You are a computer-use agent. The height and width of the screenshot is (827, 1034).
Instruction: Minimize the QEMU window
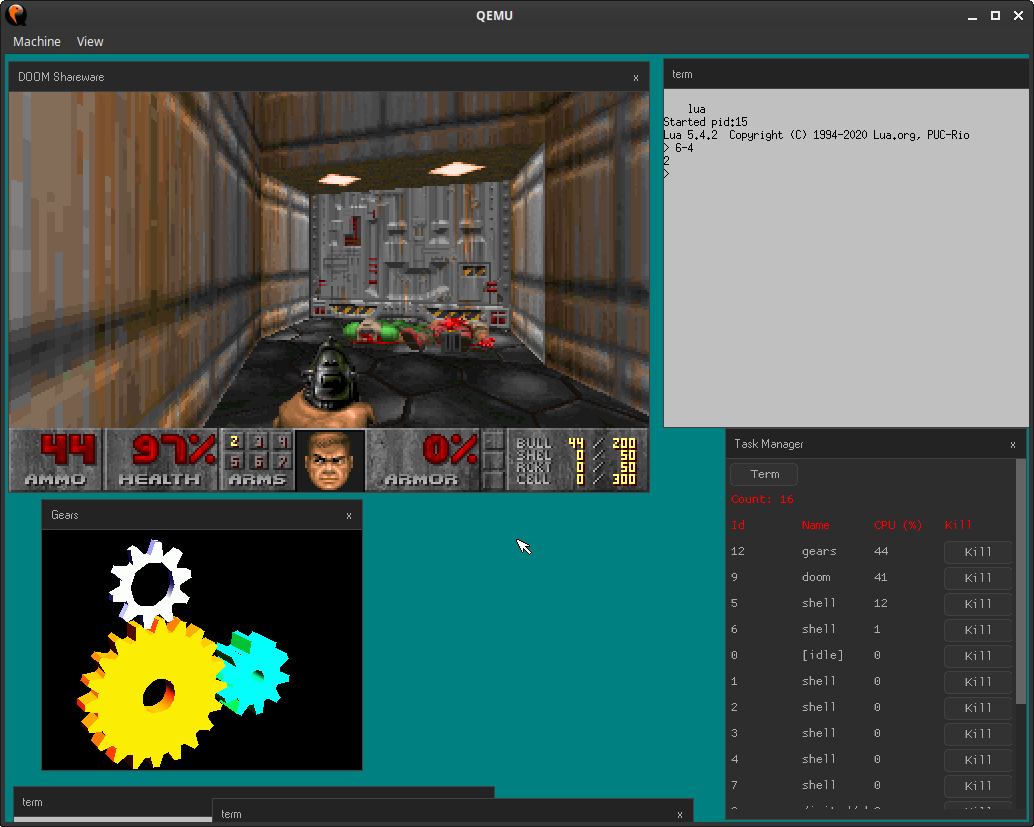tap(972, 16)
